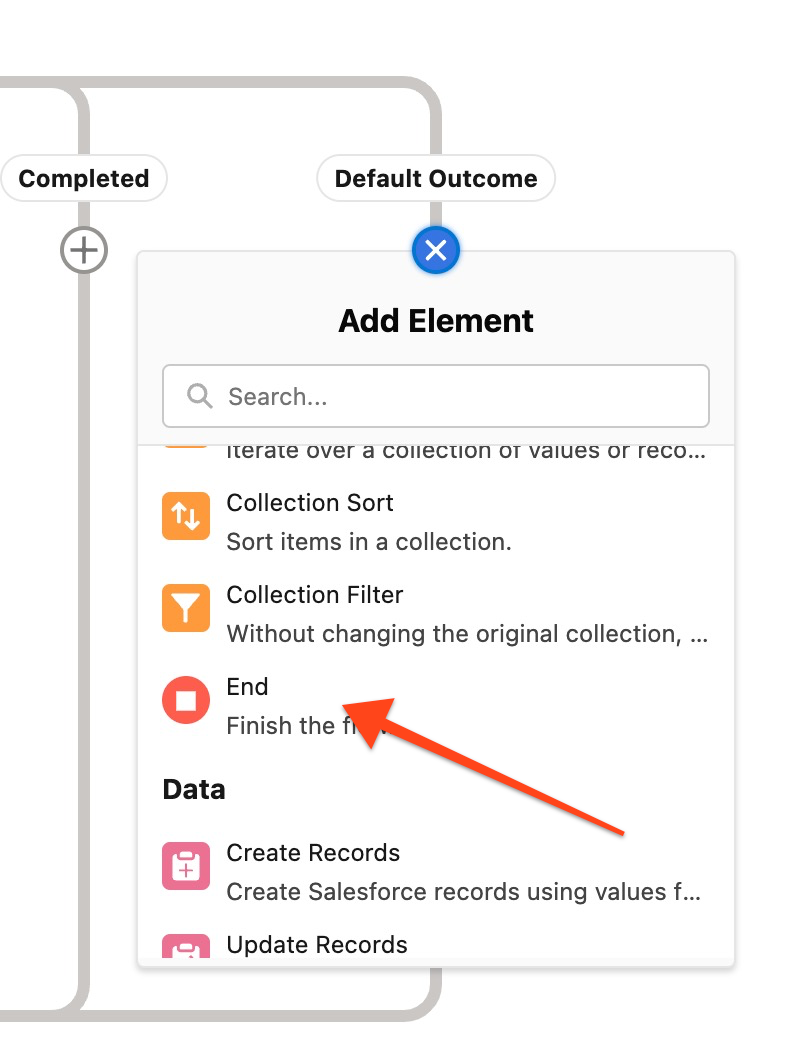Select the Collection Sort element icon

(185, 516)
